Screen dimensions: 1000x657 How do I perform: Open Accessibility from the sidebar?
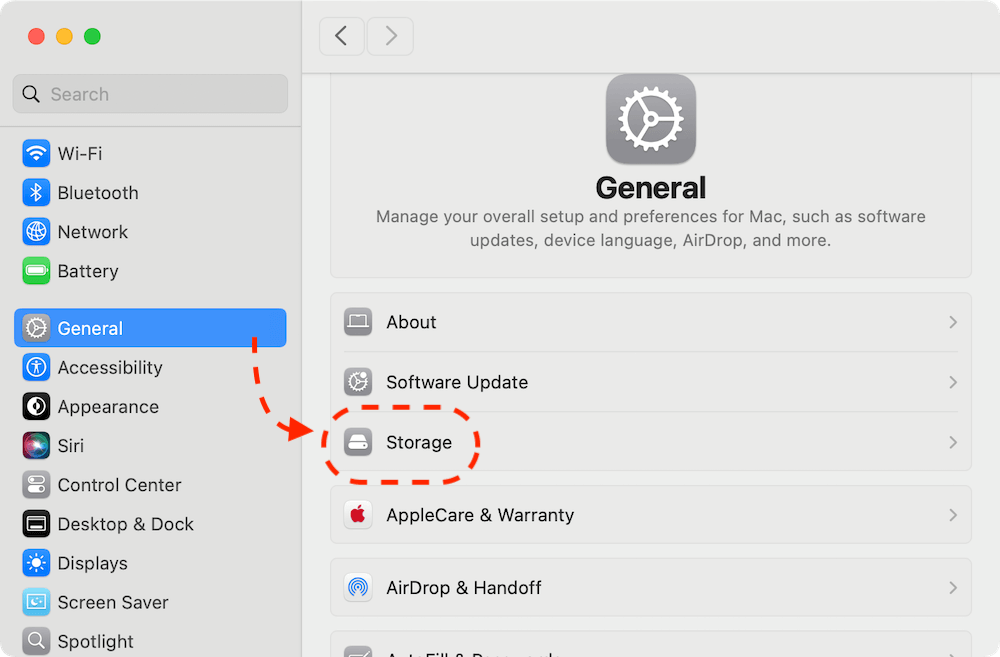109,367
